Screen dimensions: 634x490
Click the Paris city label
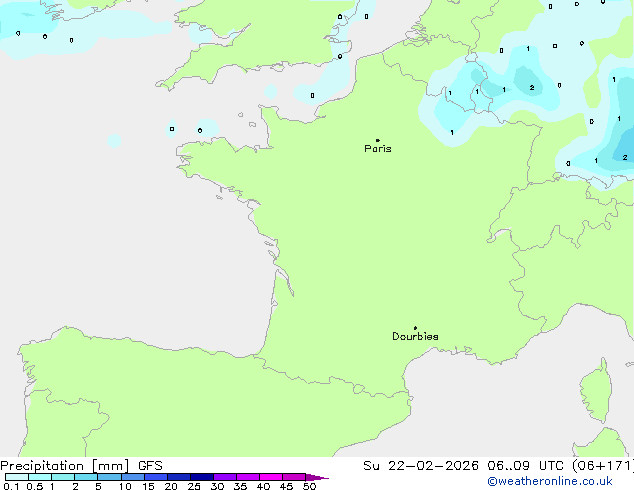pos(378,149)
